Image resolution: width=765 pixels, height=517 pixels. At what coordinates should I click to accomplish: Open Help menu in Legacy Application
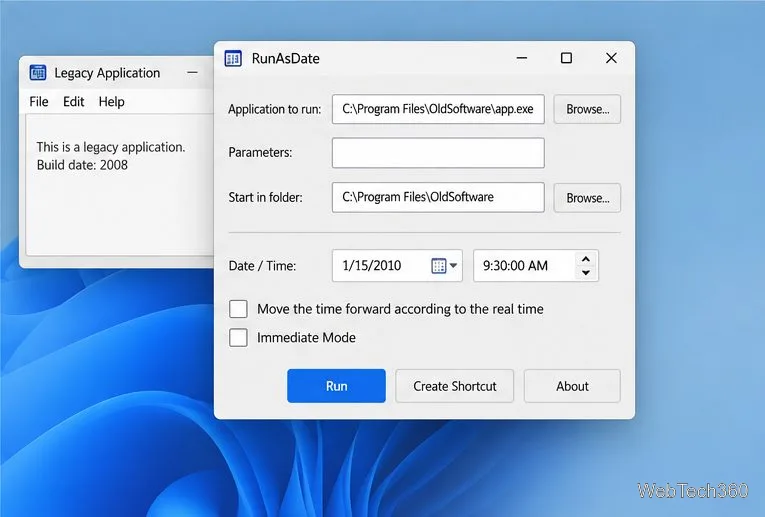[x=112, y=101]
